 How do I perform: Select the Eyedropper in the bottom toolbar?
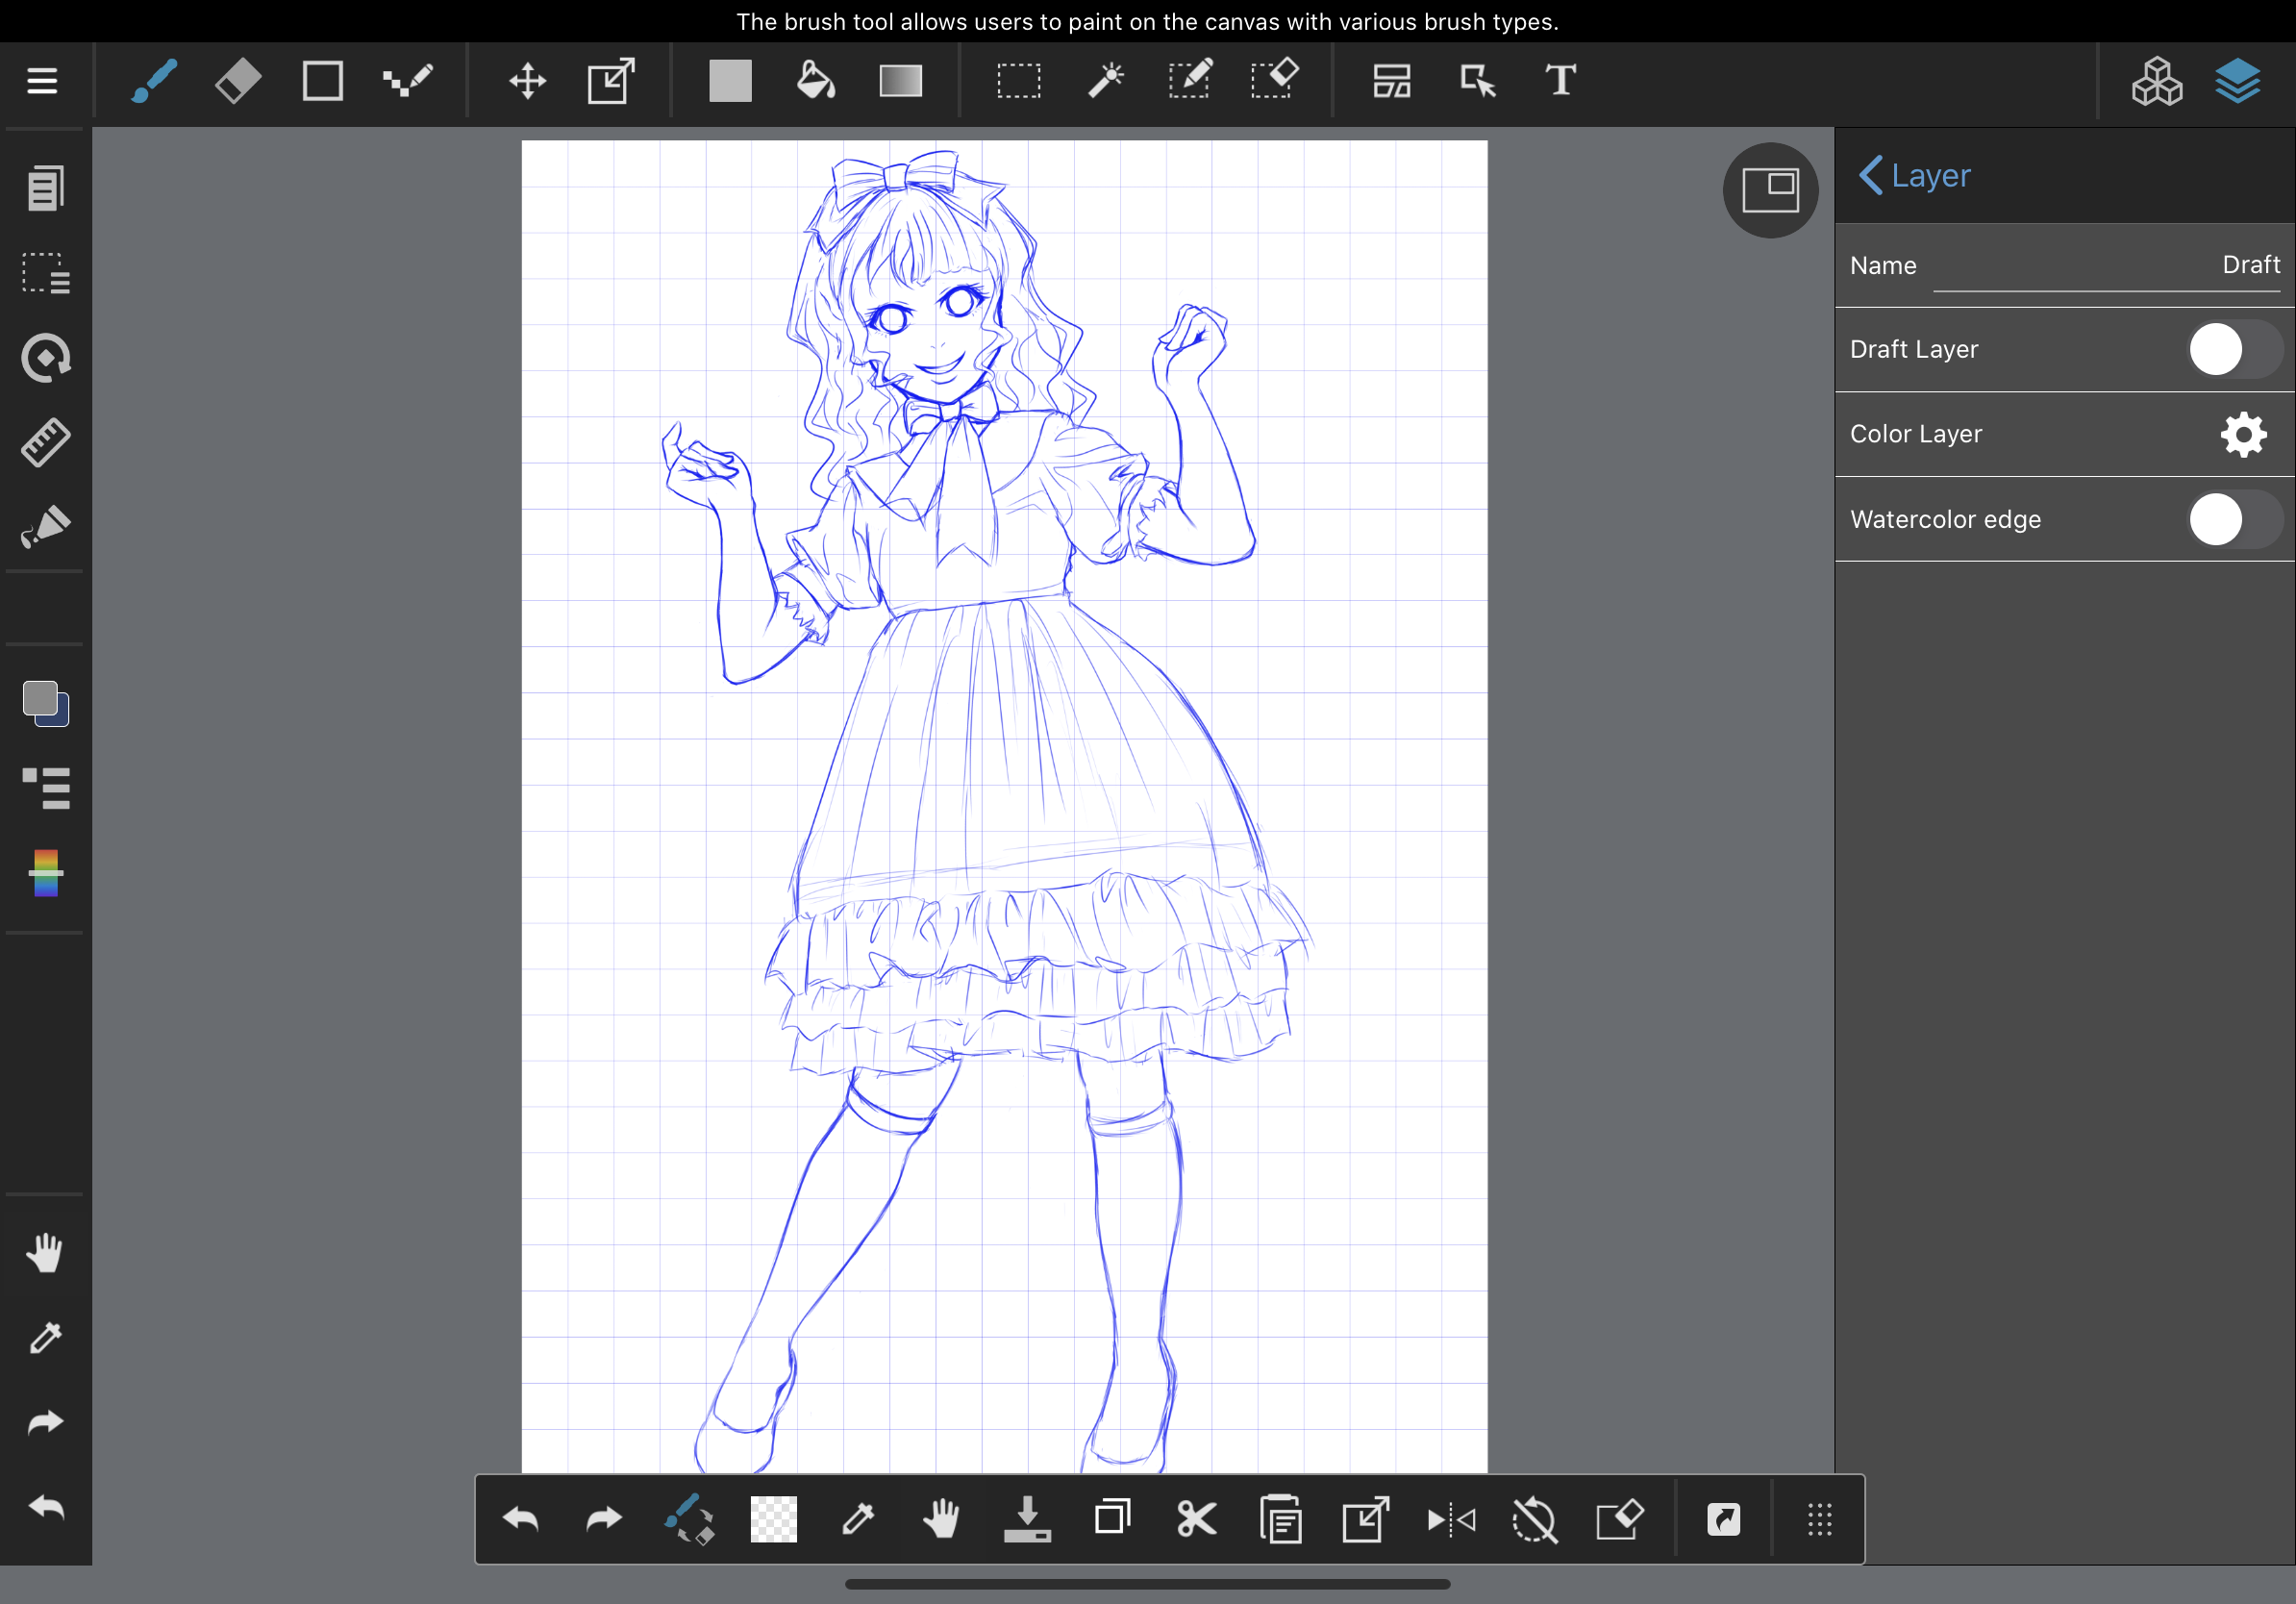pos(858,1519)
